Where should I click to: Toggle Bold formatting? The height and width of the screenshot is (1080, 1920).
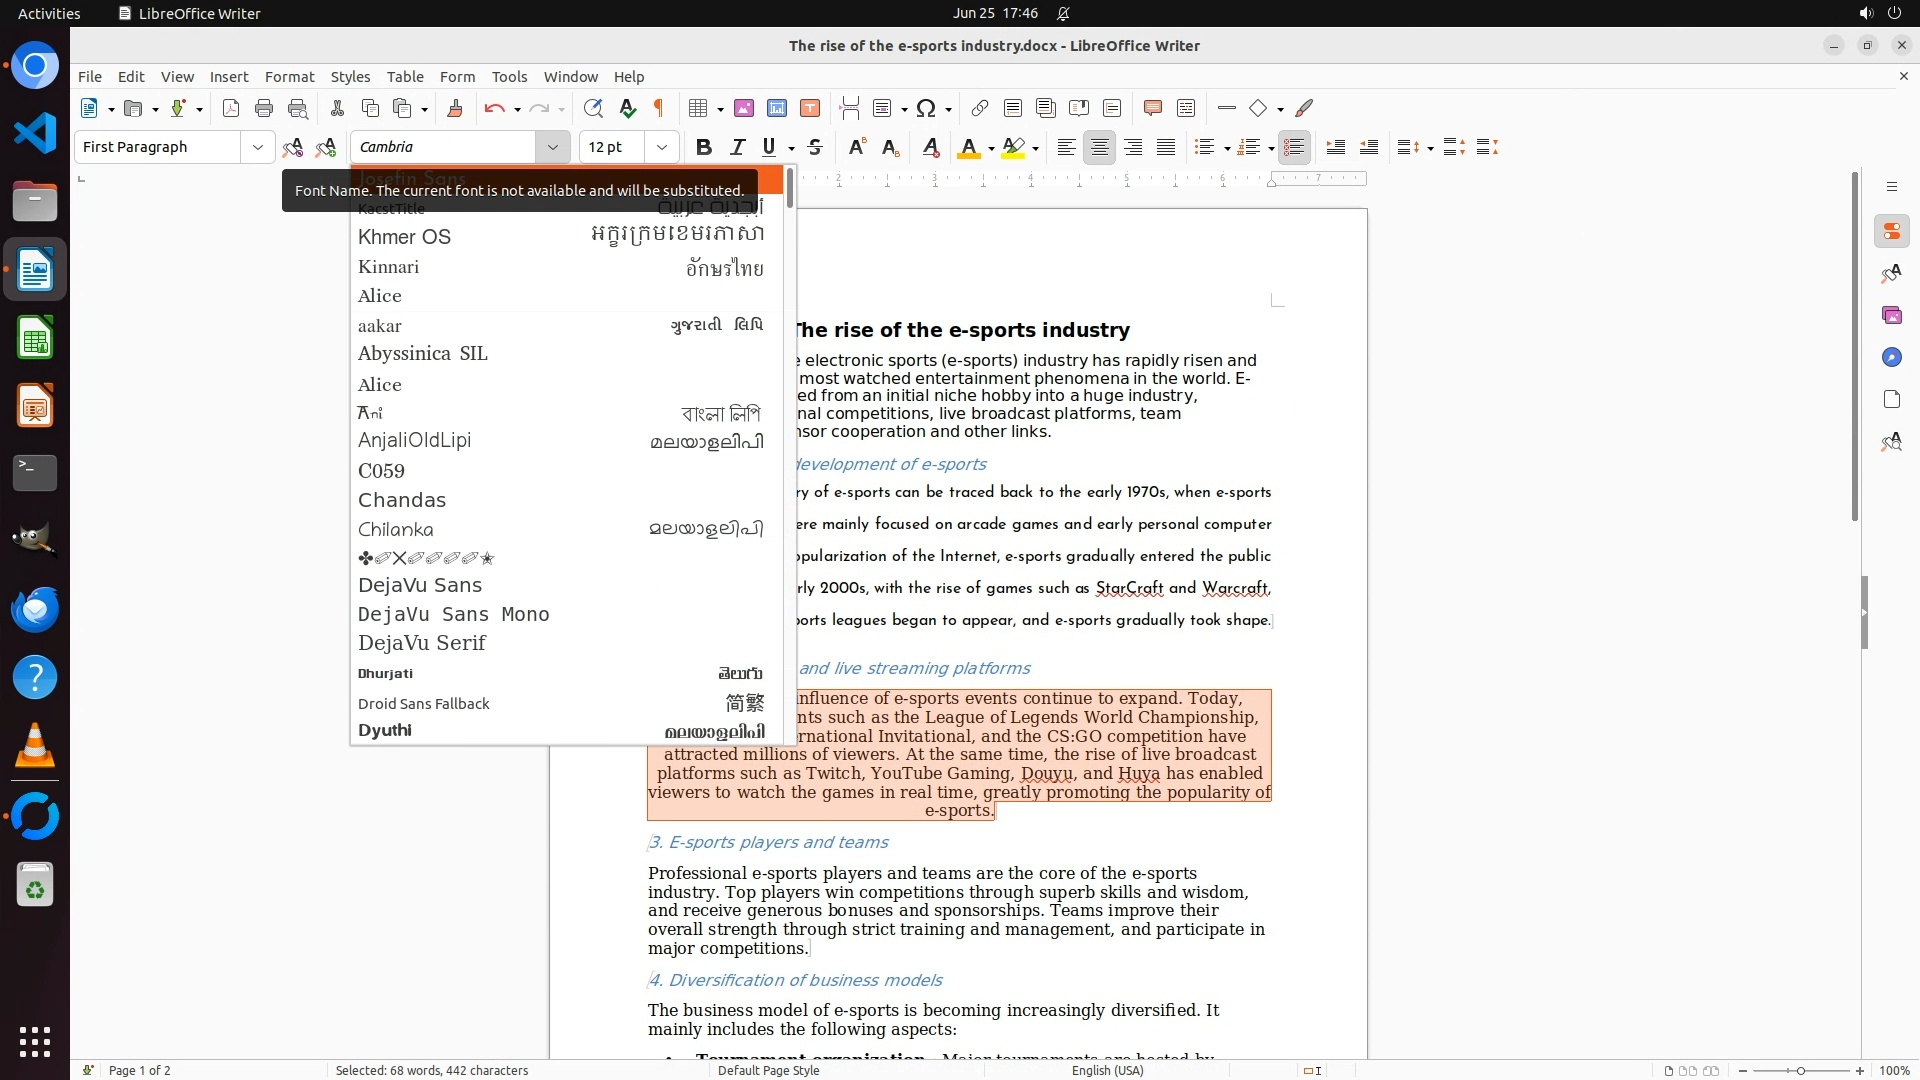(x=704, y=147)
